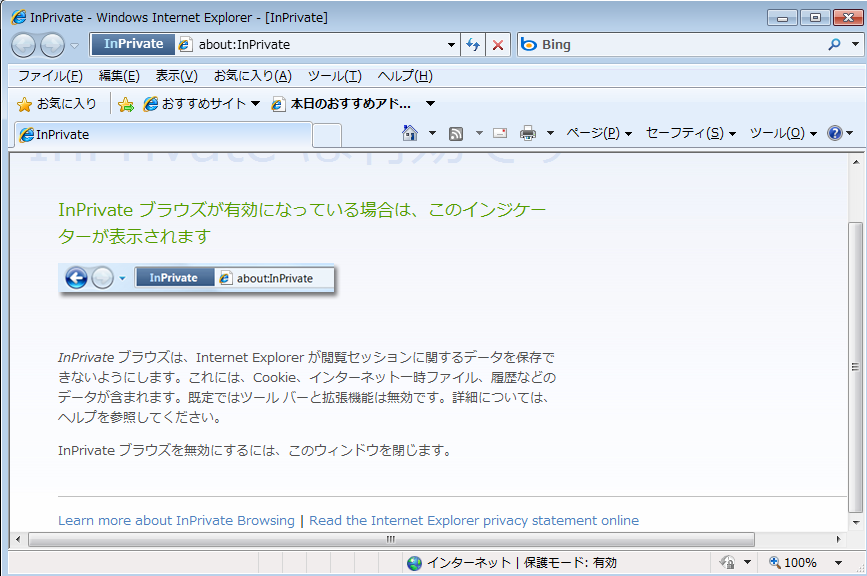Click the InPrivate indicator in address bar
This screenshot has height=576, width=867.
click(133, 44)
